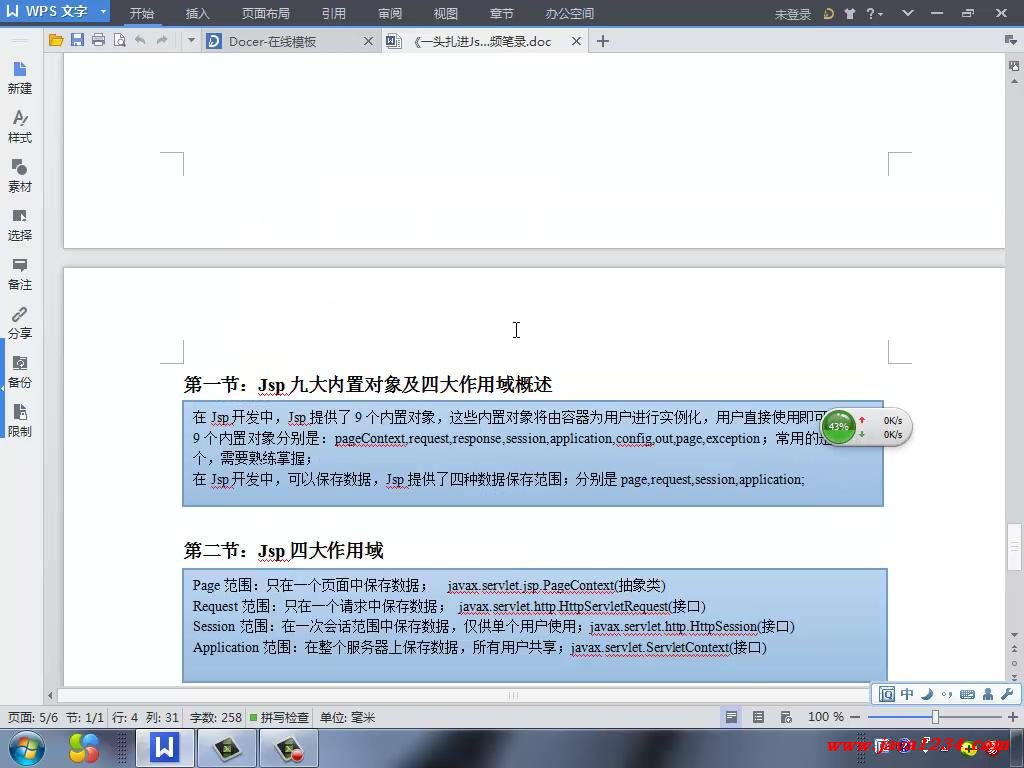Click the print icon in quick toolbar
This screenshot has width=1024, height=768.
(98, 41)
